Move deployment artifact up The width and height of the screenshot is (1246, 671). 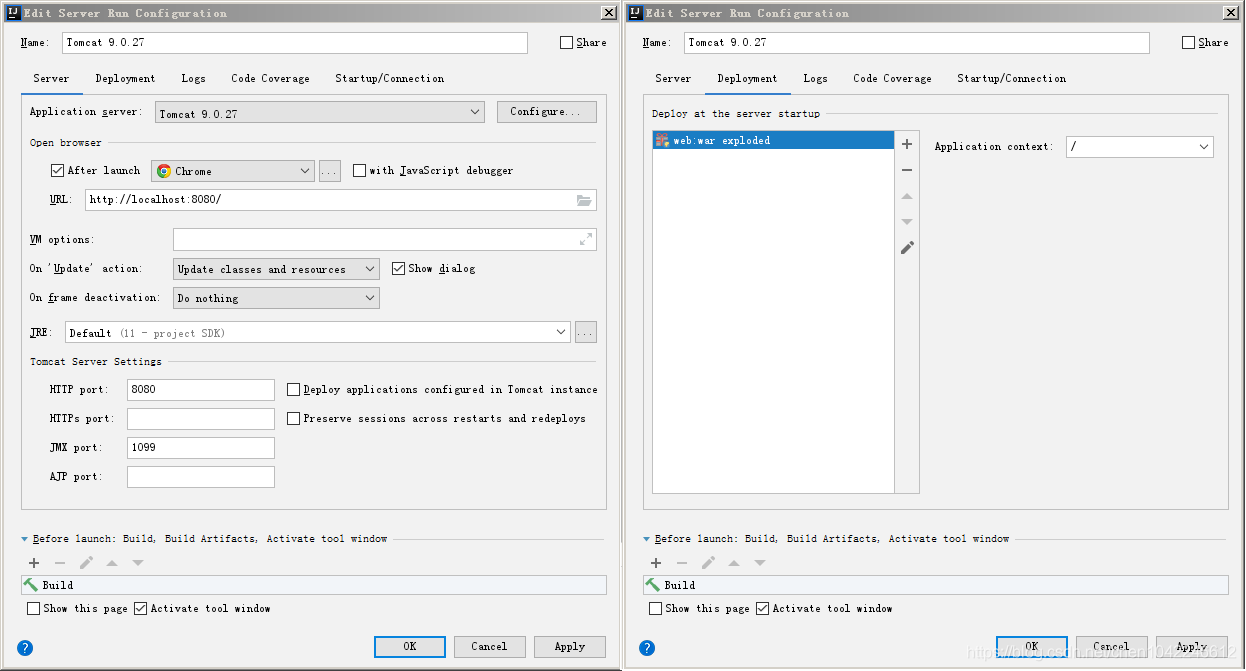pos(907,196)
